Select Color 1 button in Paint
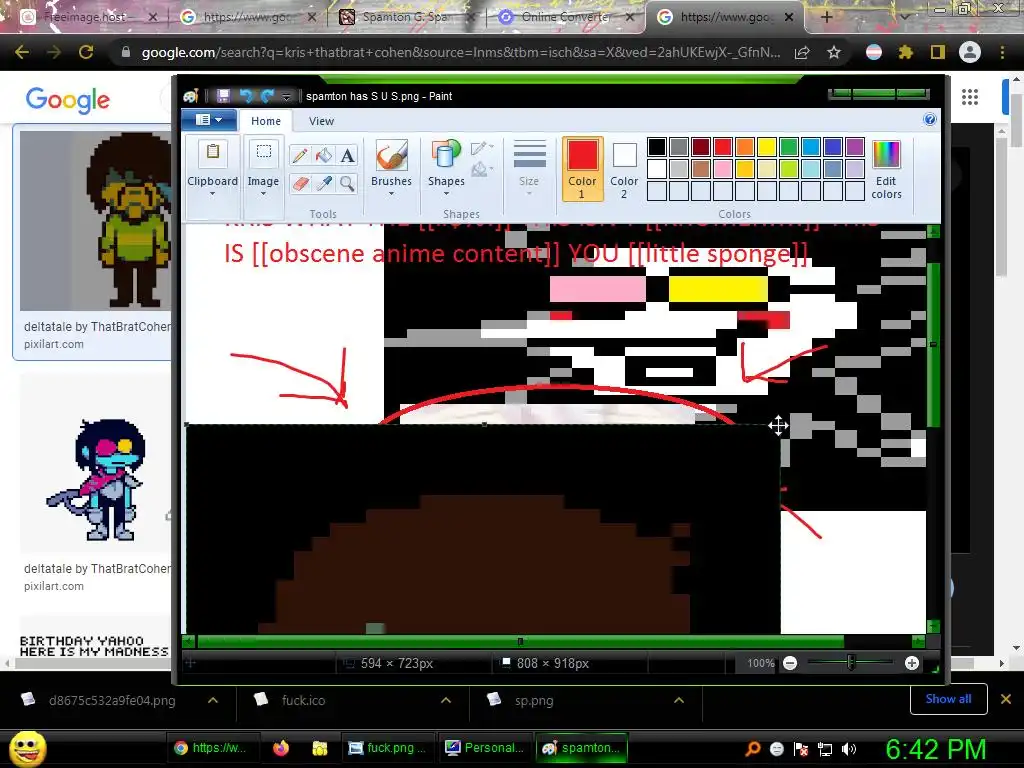 click(x=582, y=168)
